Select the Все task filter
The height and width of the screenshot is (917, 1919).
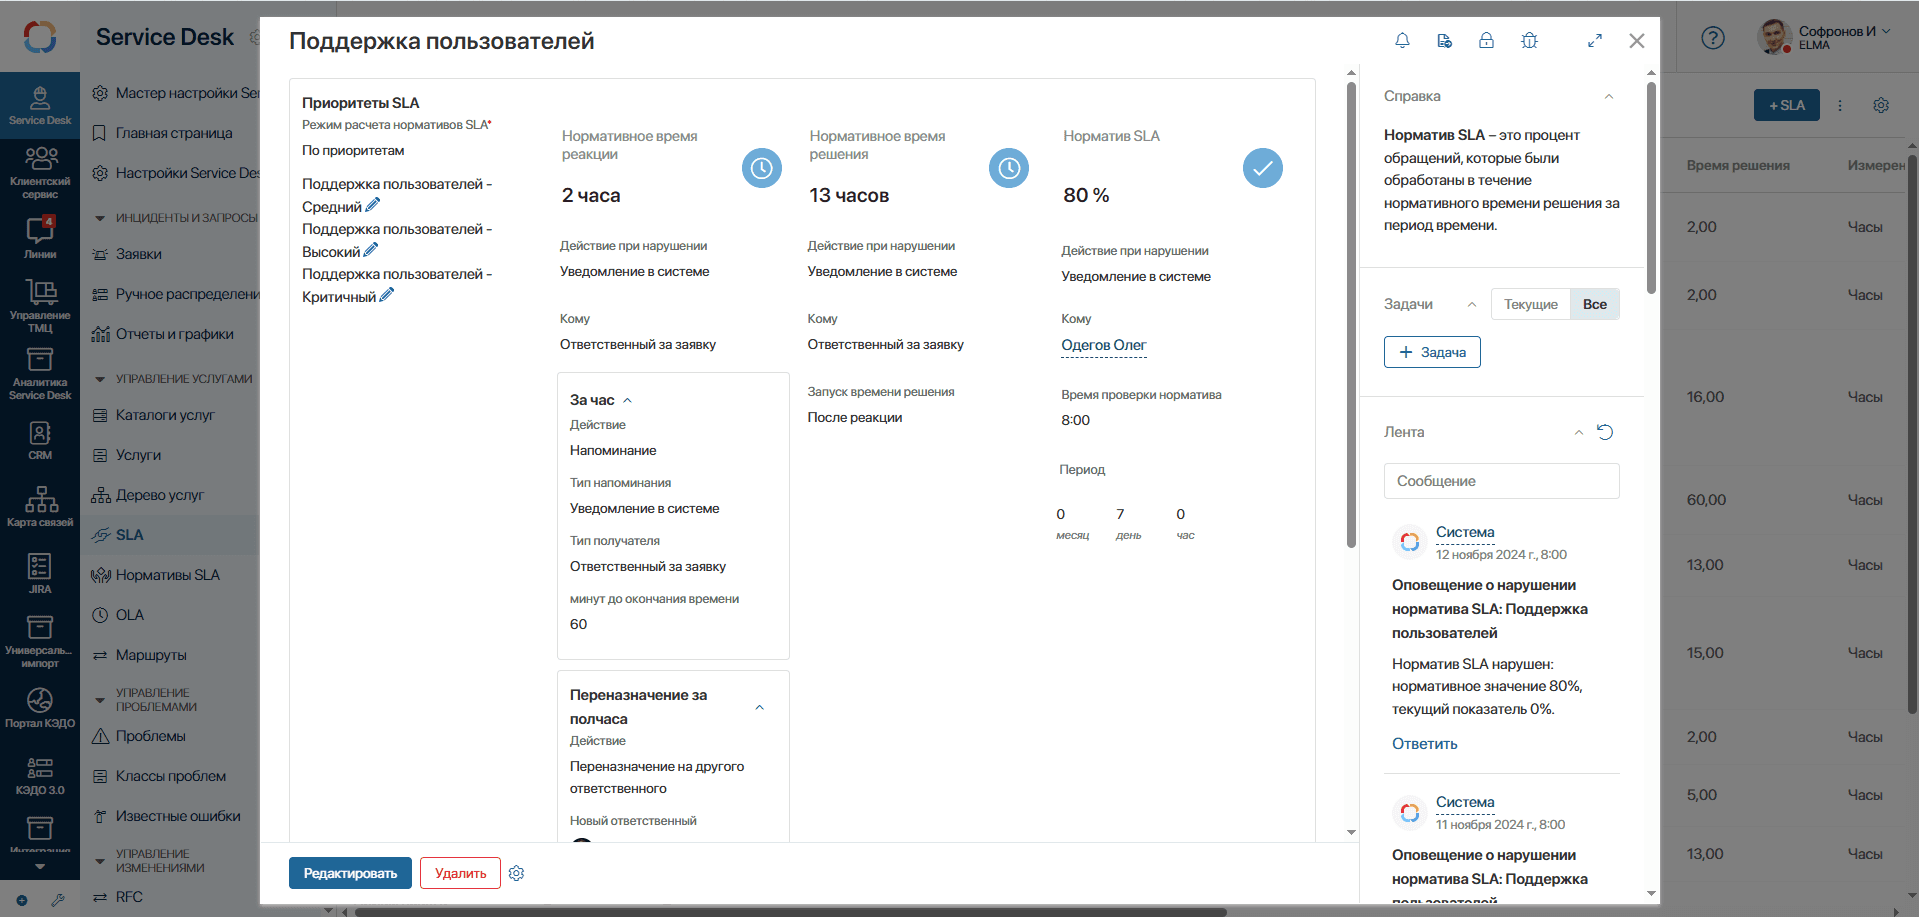pos(1594,304)
